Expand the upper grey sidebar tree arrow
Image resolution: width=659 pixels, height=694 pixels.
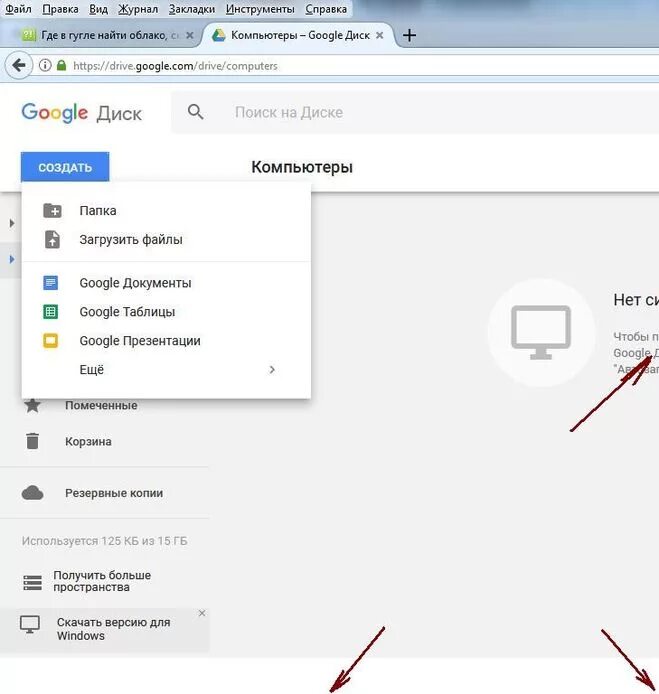pyautogui.click(x=12, y=223)
